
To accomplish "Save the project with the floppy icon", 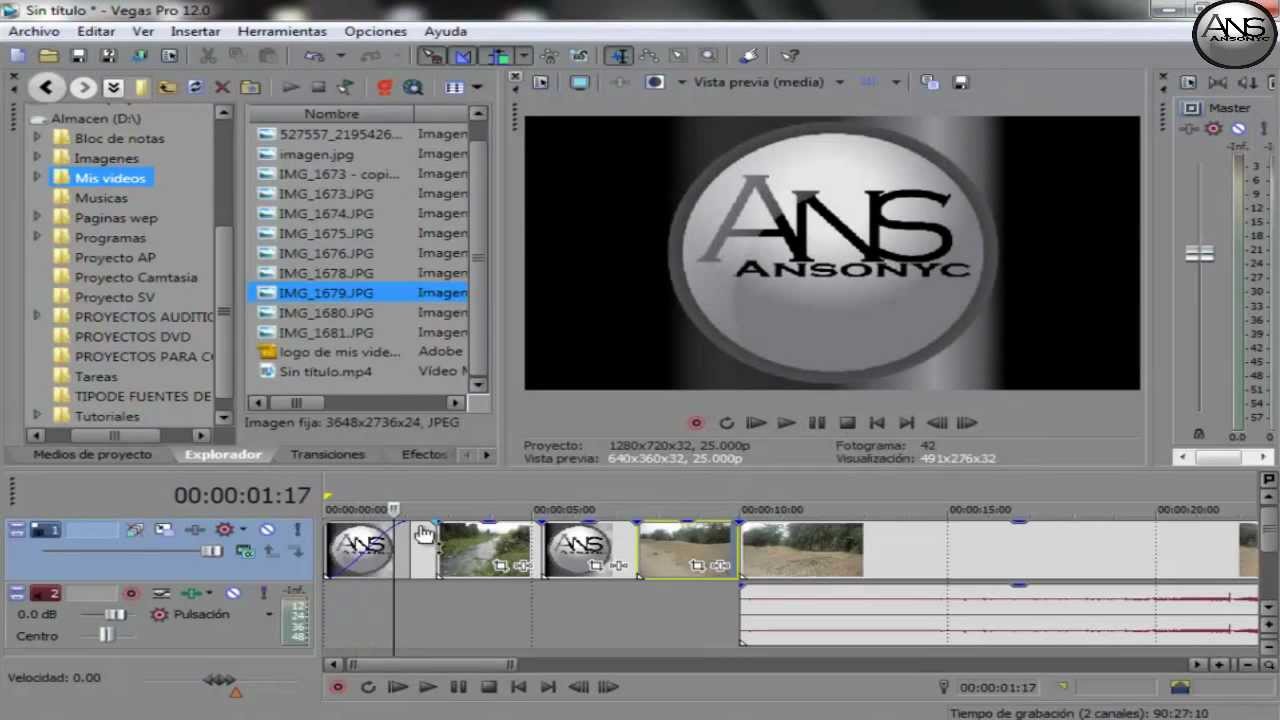I will (x=79, y=57).
